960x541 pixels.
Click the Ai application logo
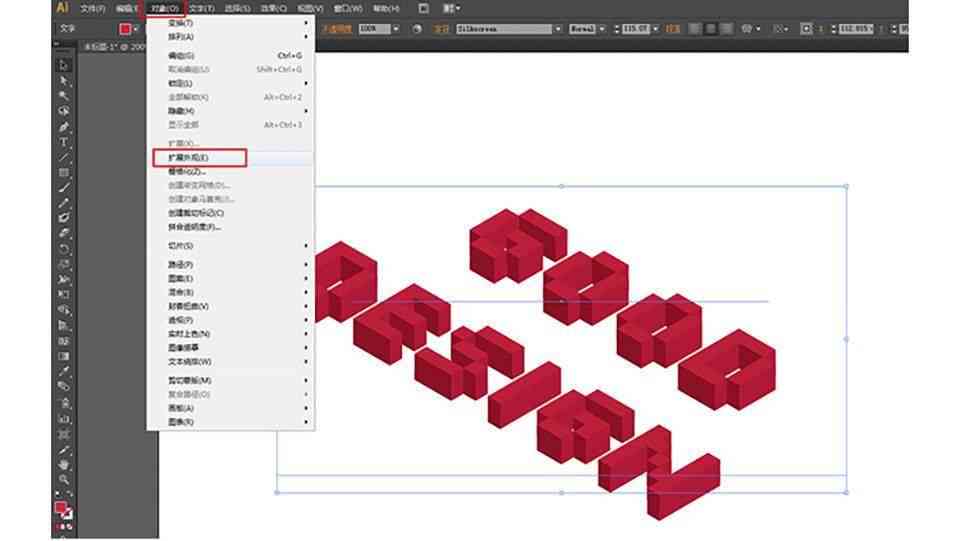pos(62,8)
